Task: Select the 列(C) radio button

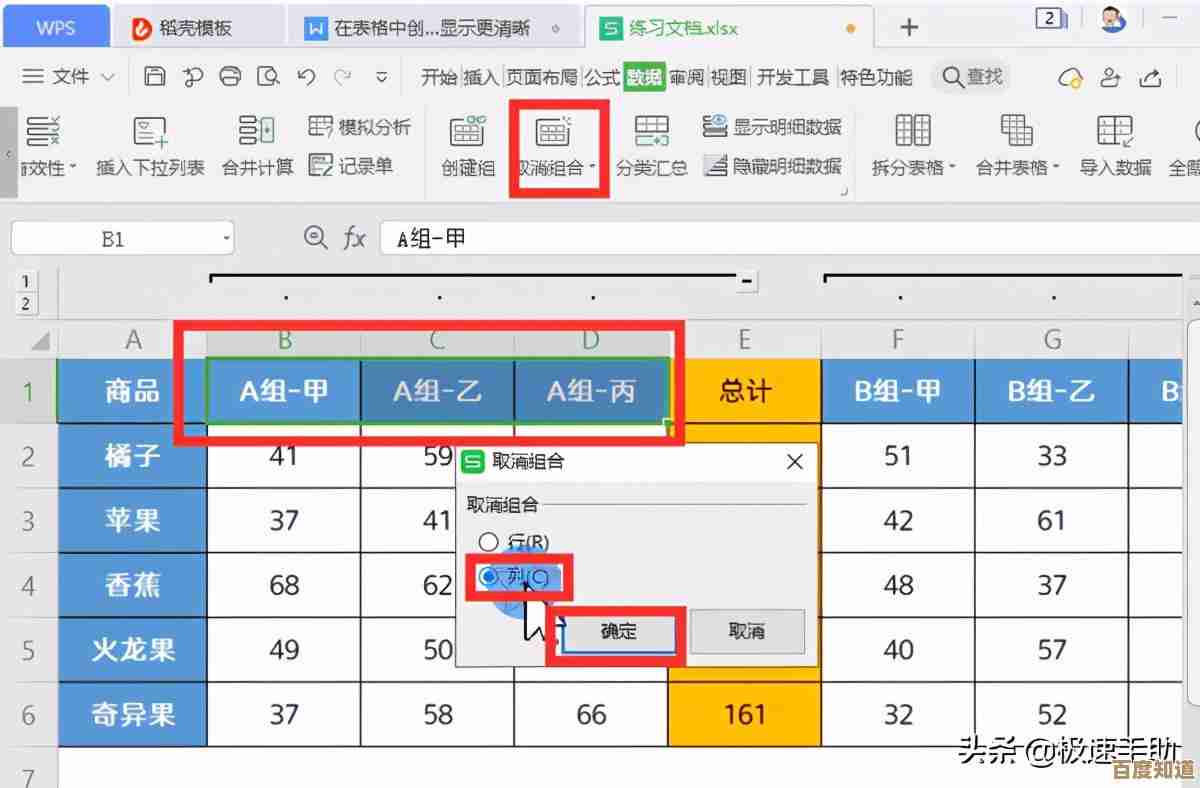Action: pos(488,577)
